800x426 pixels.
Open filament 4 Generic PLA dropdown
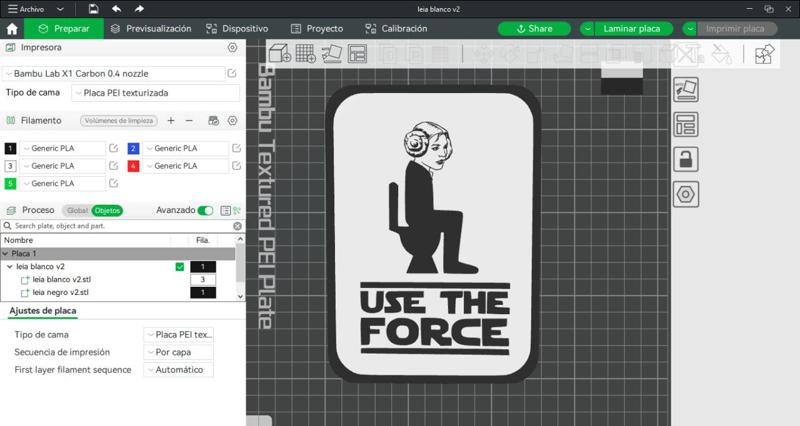186,166
